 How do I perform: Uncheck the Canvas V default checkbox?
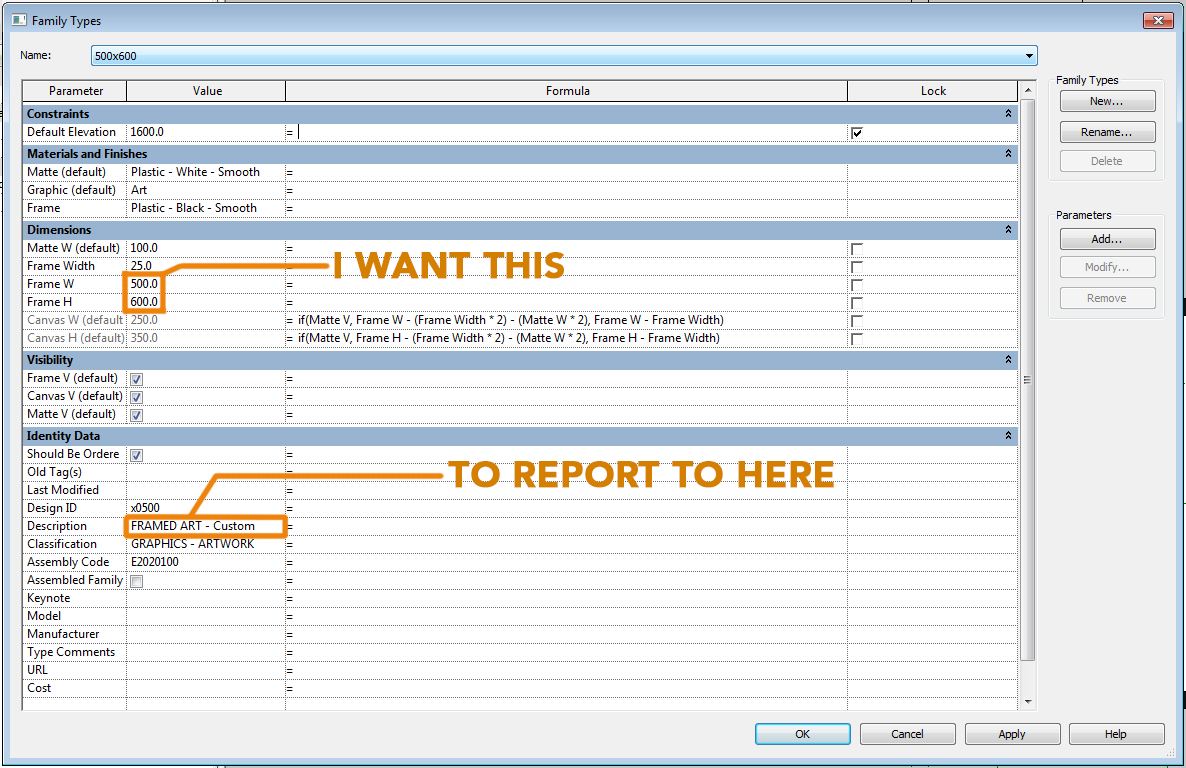135,396
